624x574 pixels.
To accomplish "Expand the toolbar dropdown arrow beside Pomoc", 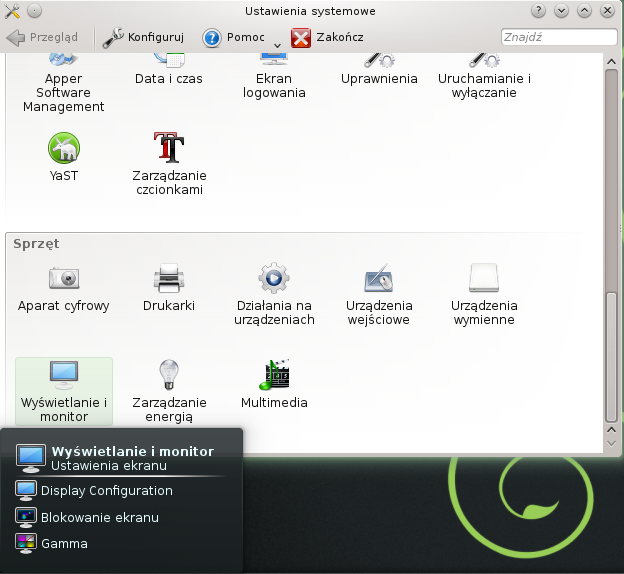I will 277,44.
